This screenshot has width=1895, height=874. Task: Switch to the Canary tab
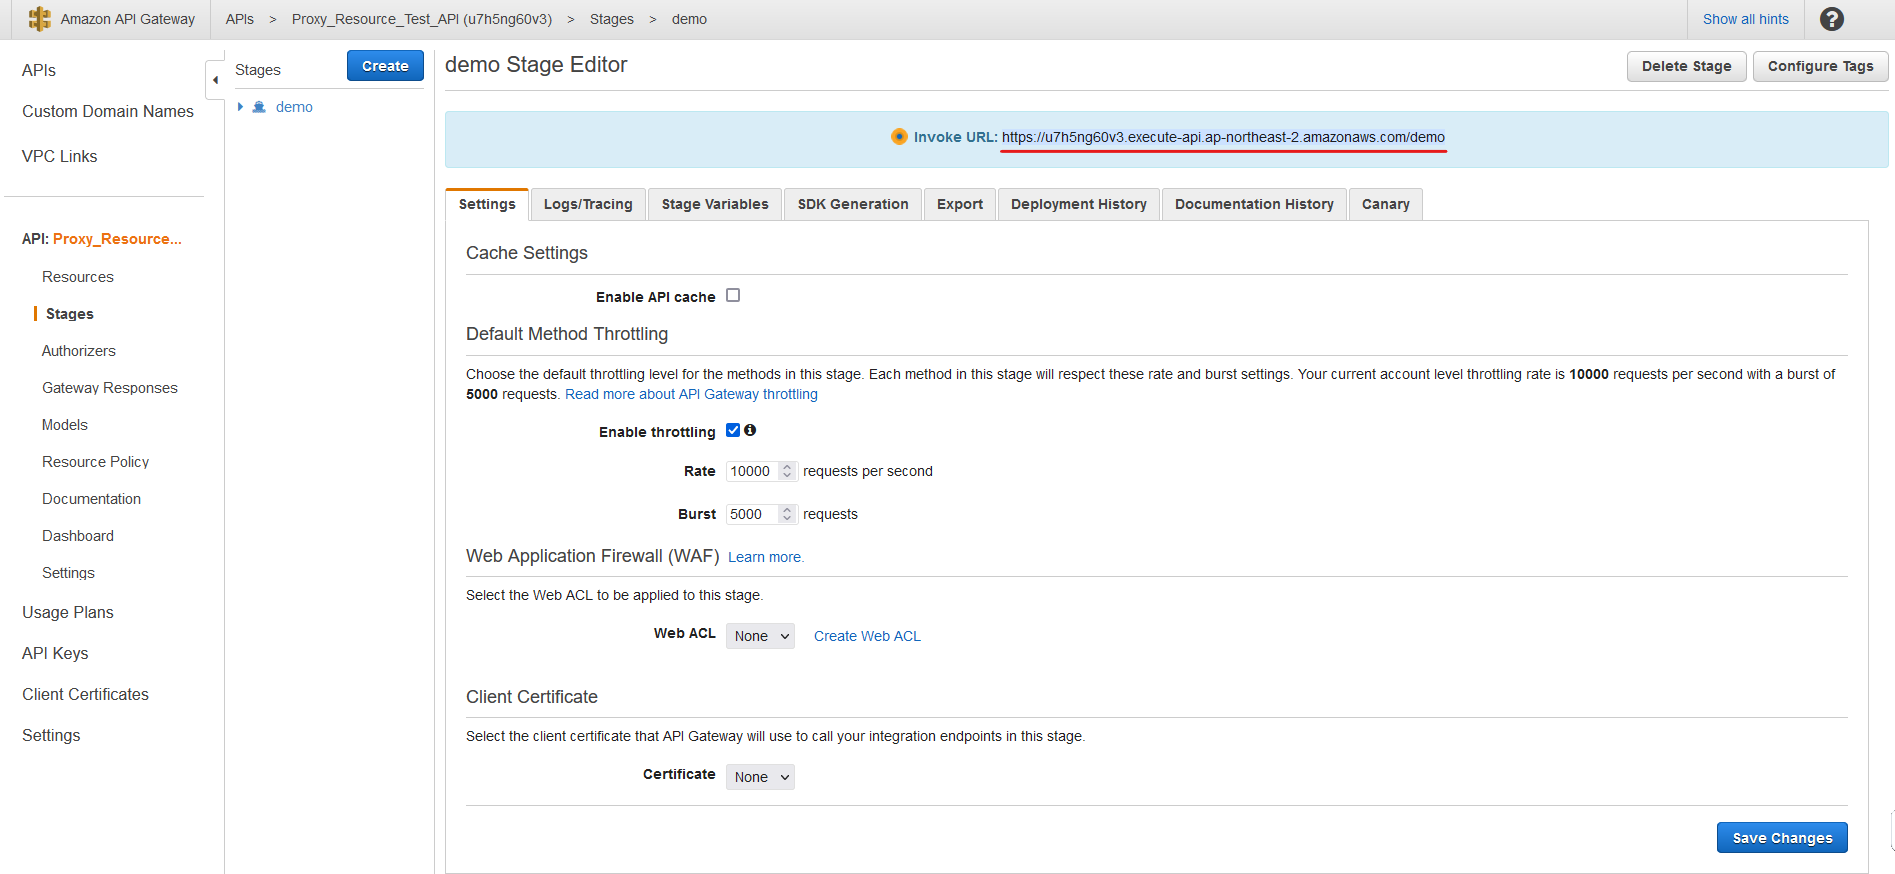click(1385, 204)
